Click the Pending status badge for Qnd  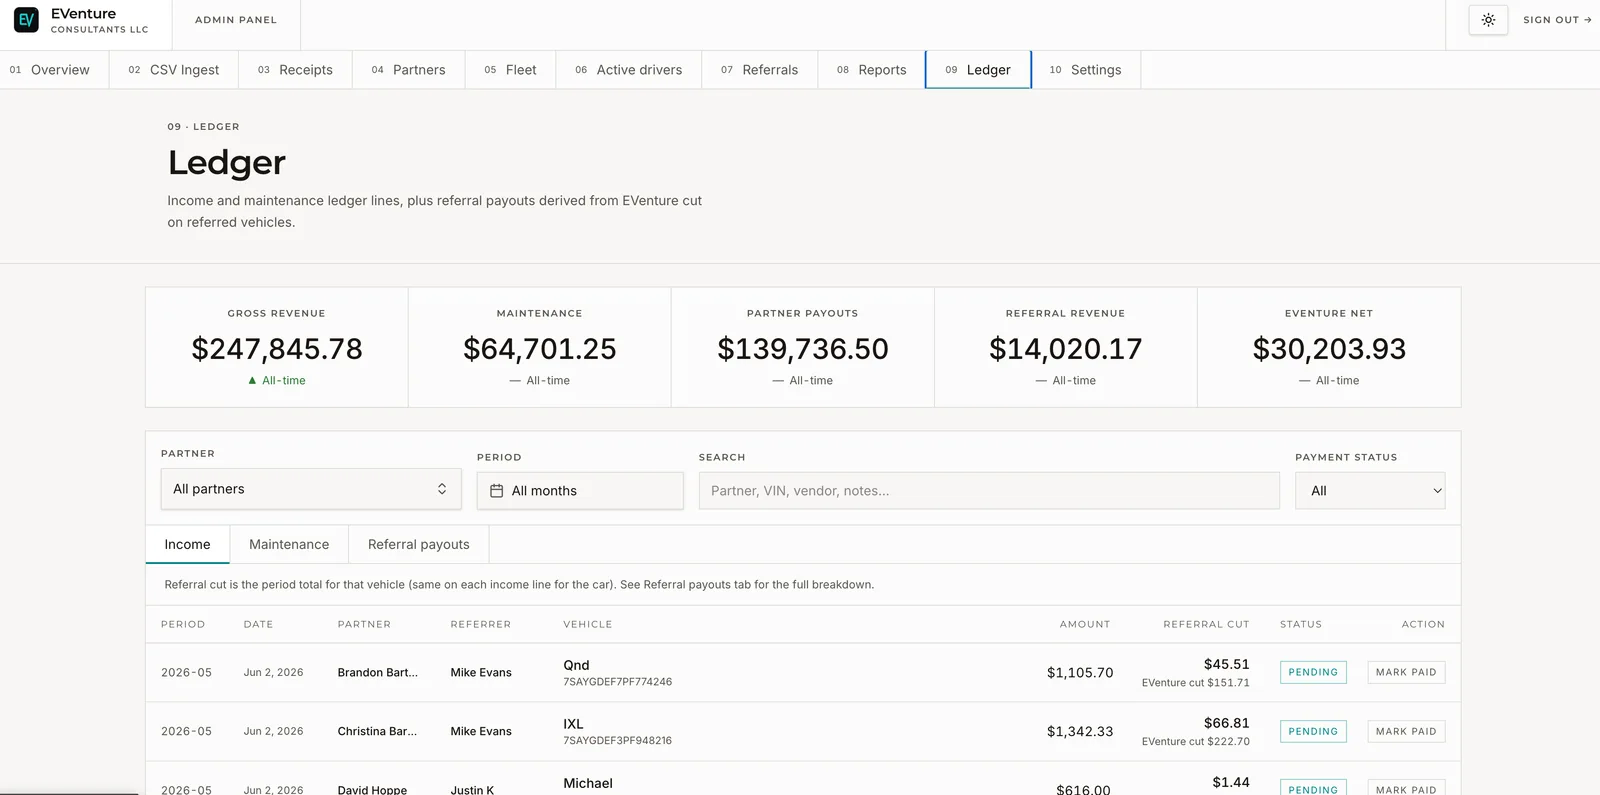click(x=1313, y=672)
